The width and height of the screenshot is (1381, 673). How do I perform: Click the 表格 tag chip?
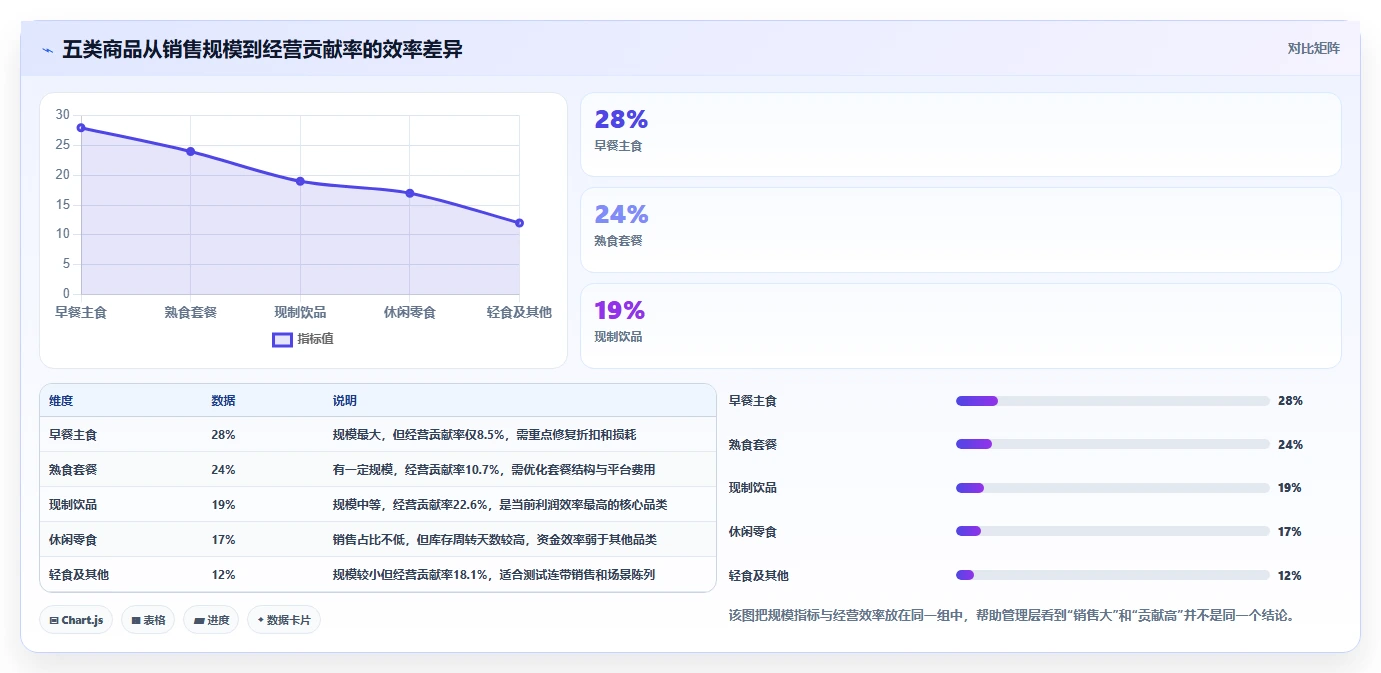pos(148,620)
